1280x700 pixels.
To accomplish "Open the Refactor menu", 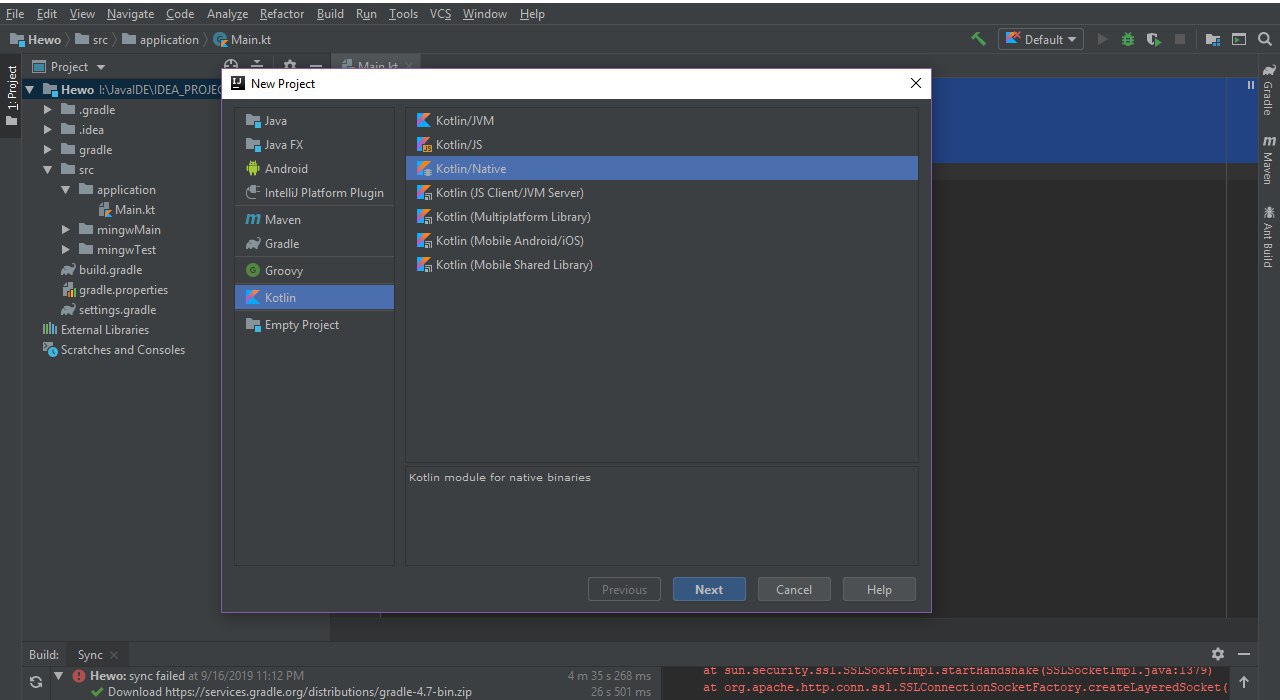I will click(281, 14).
